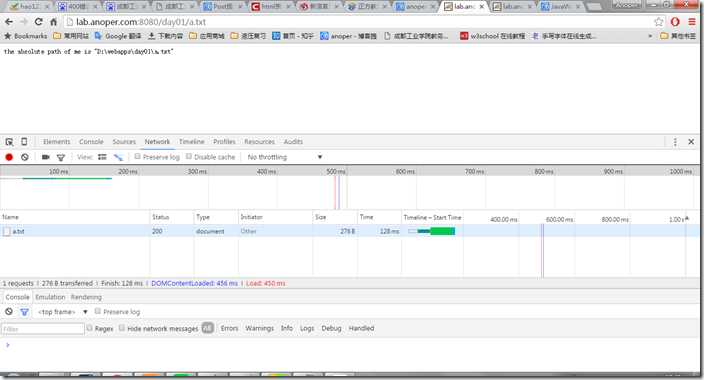Filter console messages by Logs

307,328
